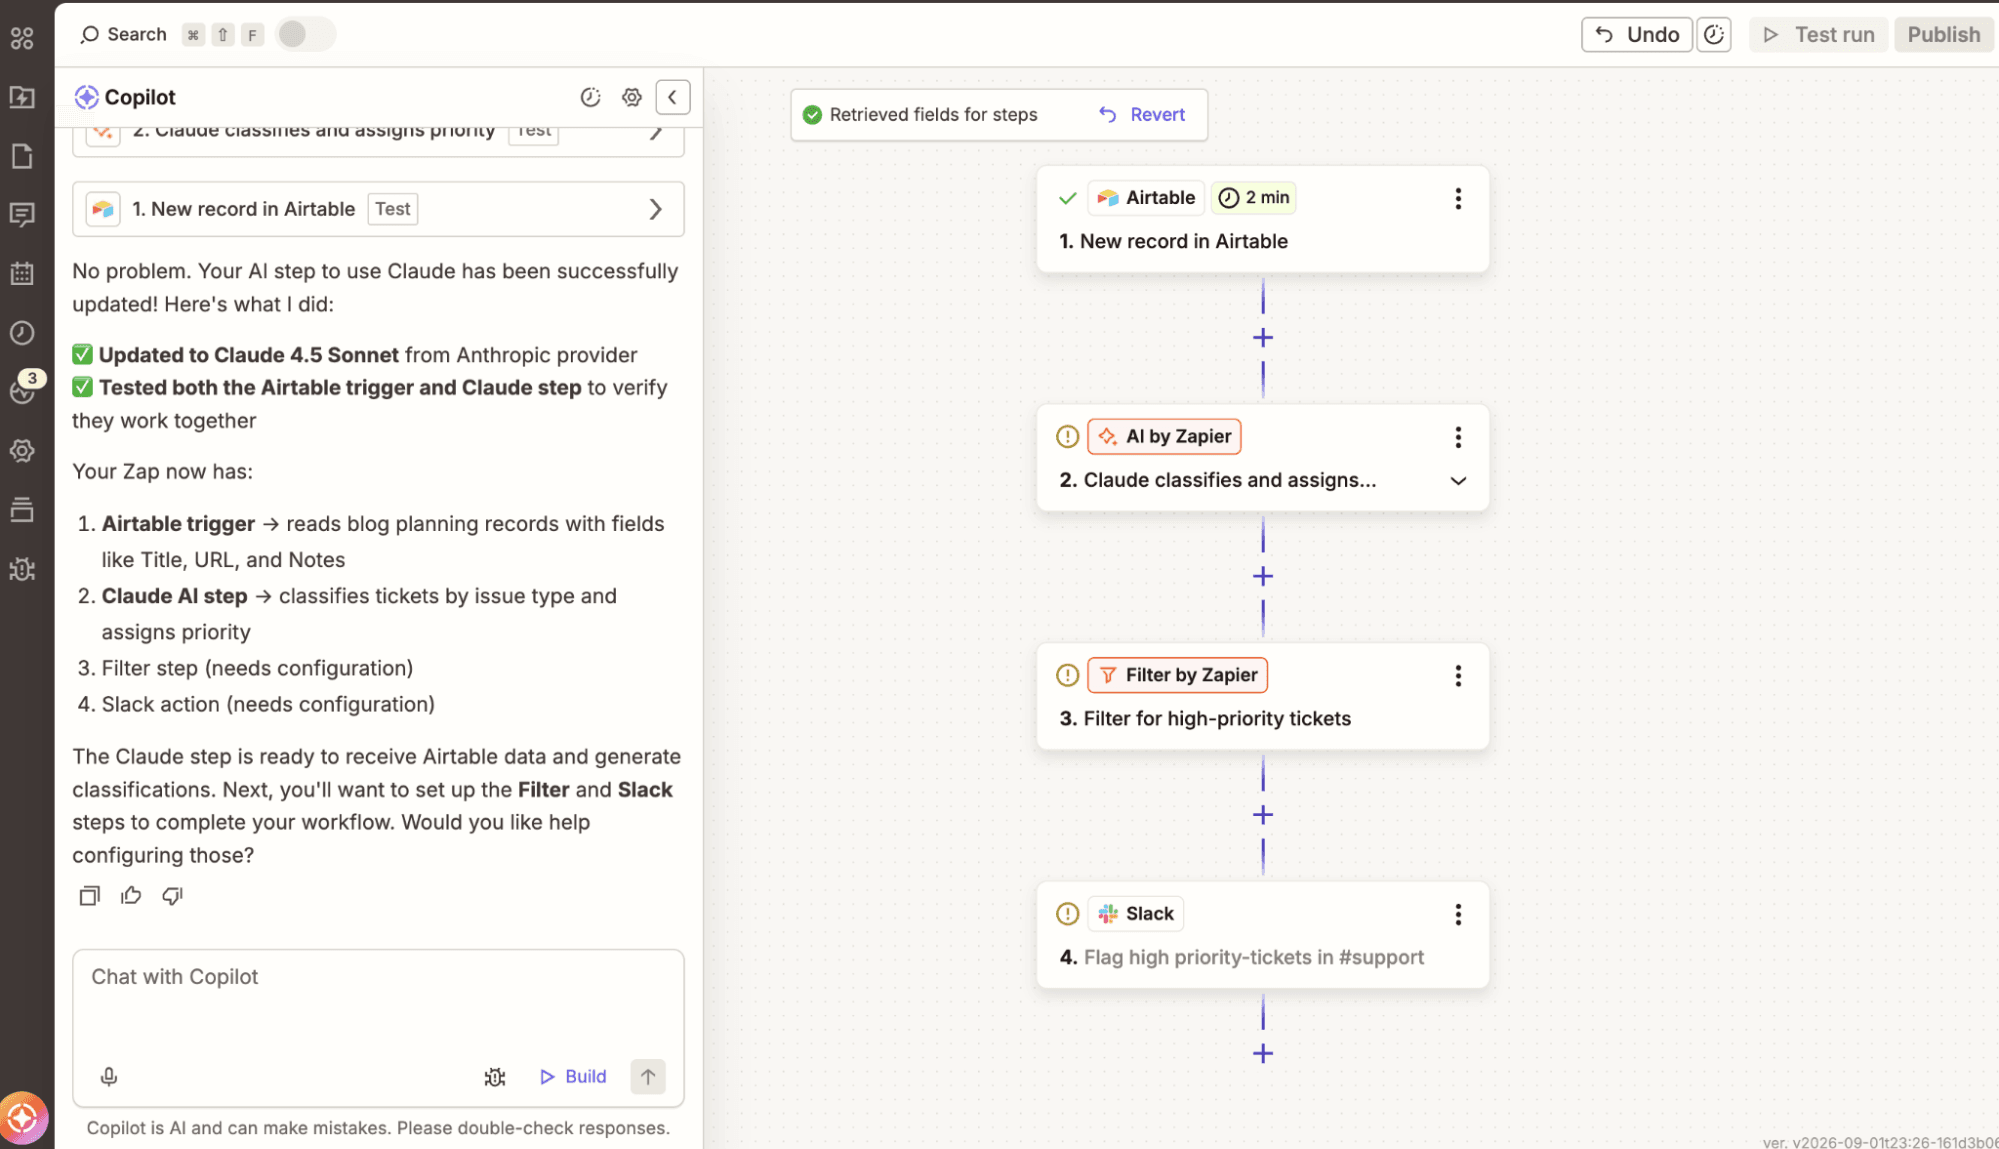Image resolution: width=1999 pixels, height=1149 pixels.
Task: Add step after Airtable trigger
Action: point(1263,338)
